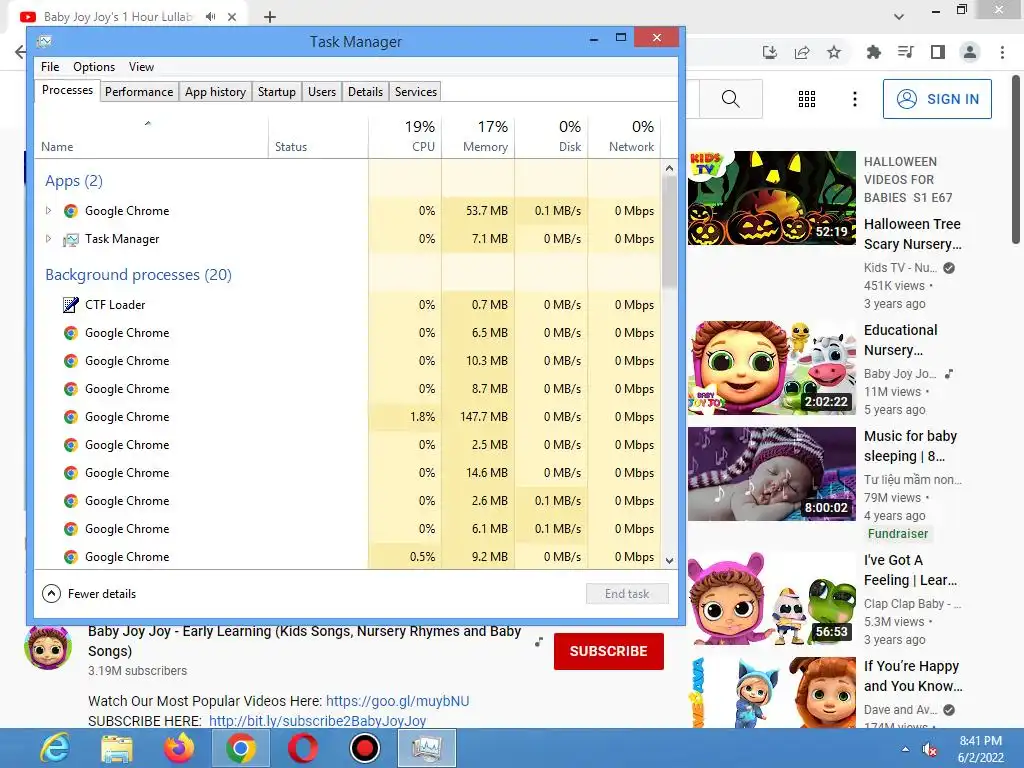
Task: Switch to the Details tab
Action: pyautogui.click(x=366, y=92)
